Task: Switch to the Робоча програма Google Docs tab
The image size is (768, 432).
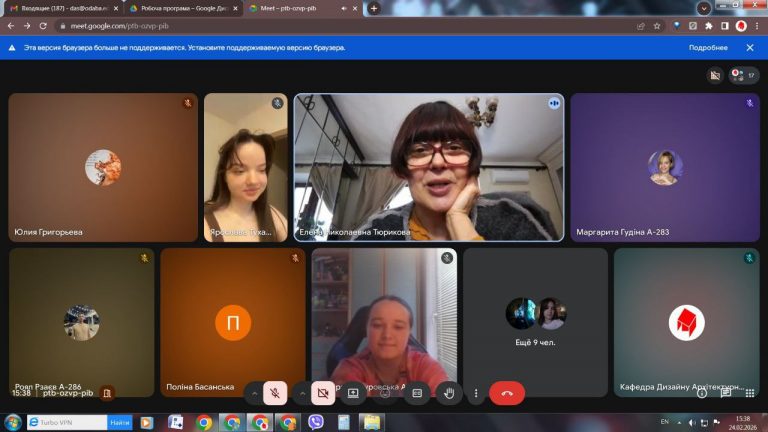Action: 180,8
